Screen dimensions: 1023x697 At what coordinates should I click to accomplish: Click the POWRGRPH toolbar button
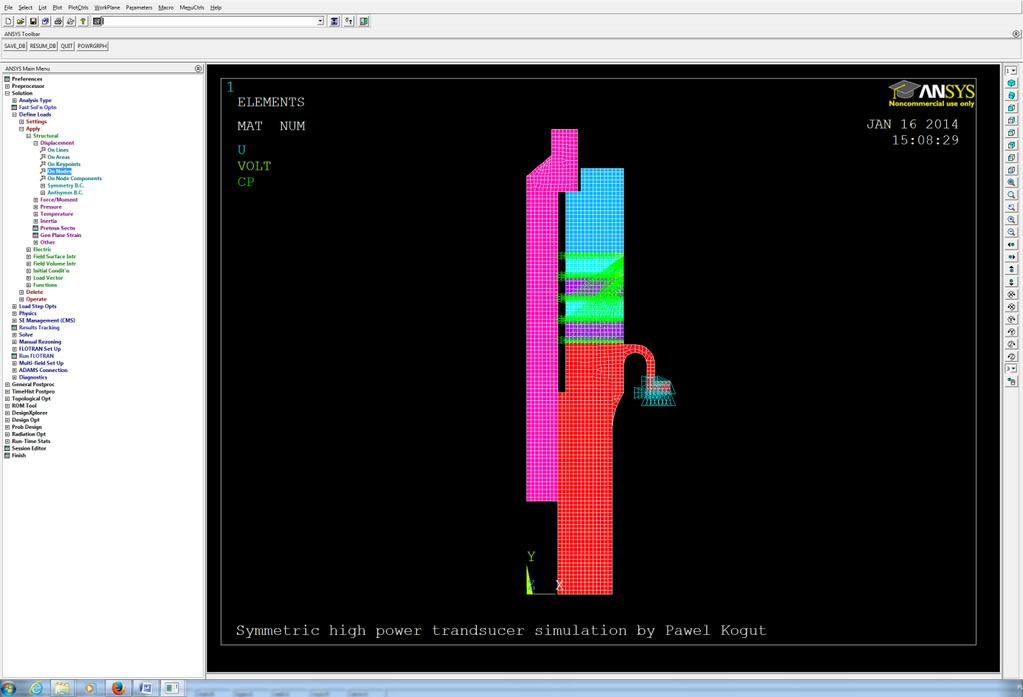[x=92, y=46]
